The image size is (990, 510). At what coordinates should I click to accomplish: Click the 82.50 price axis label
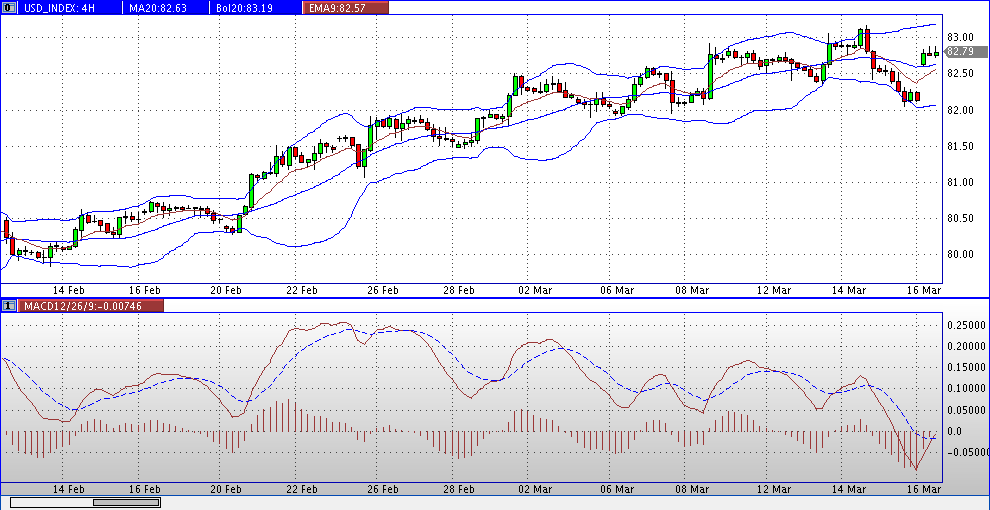pyautogui.click(x=959, y=74)
